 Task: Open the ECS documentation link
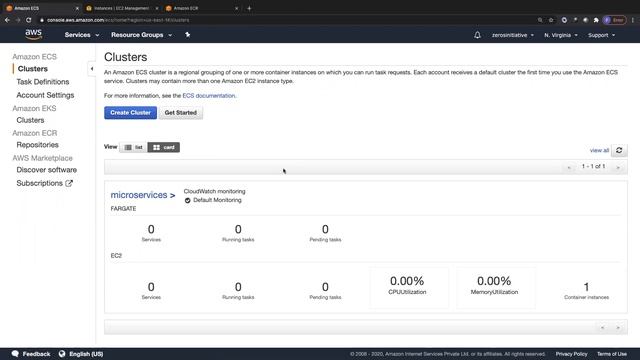pyautogui.click(x=209, y=96)
